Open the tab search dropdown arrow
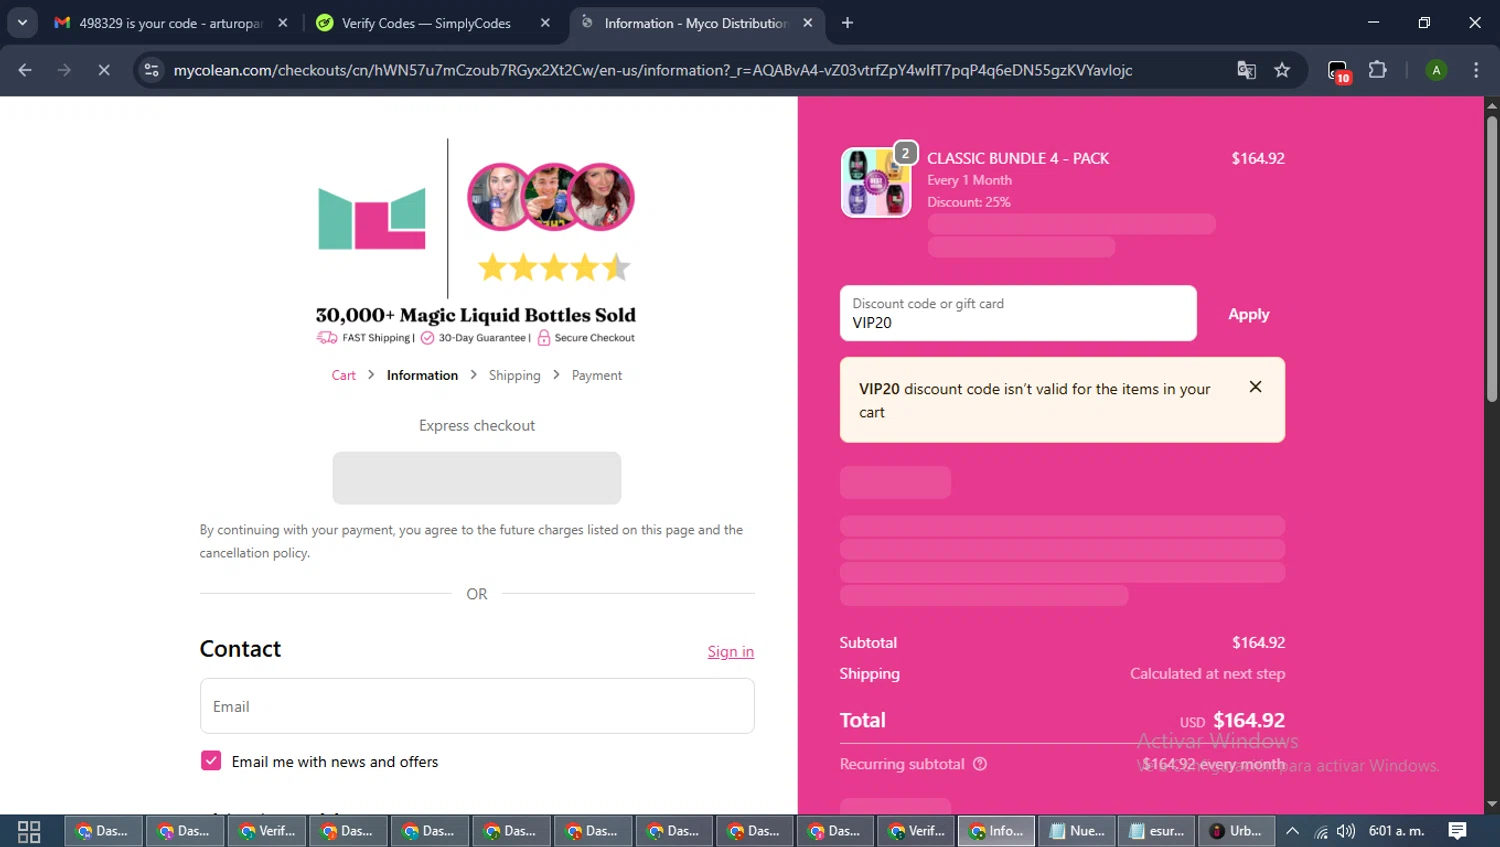Viewport: 1500px width, 847px height. (x=22, y=22)
